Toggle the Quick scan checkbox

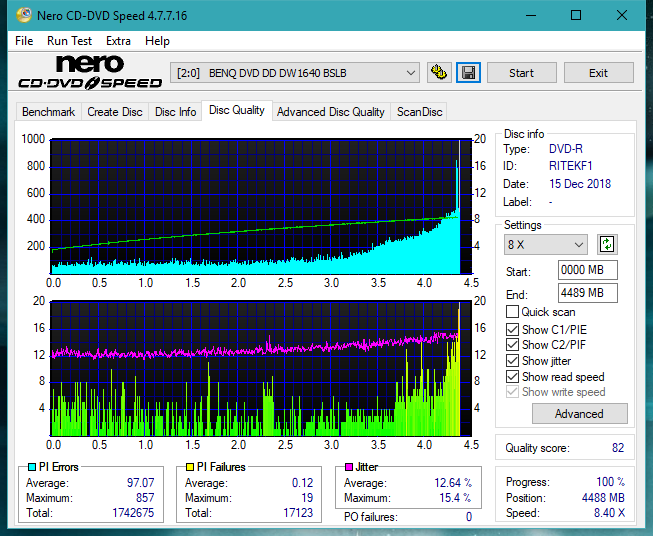[x=512, y=312]
